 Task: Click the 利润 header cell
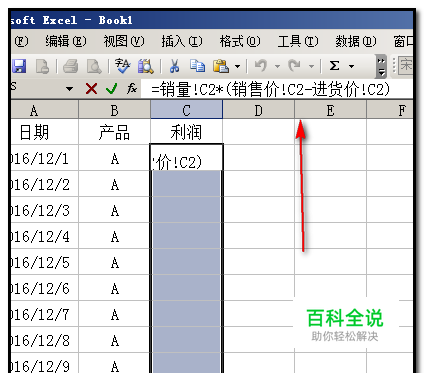pyautogui.click(x=186, y=132)
